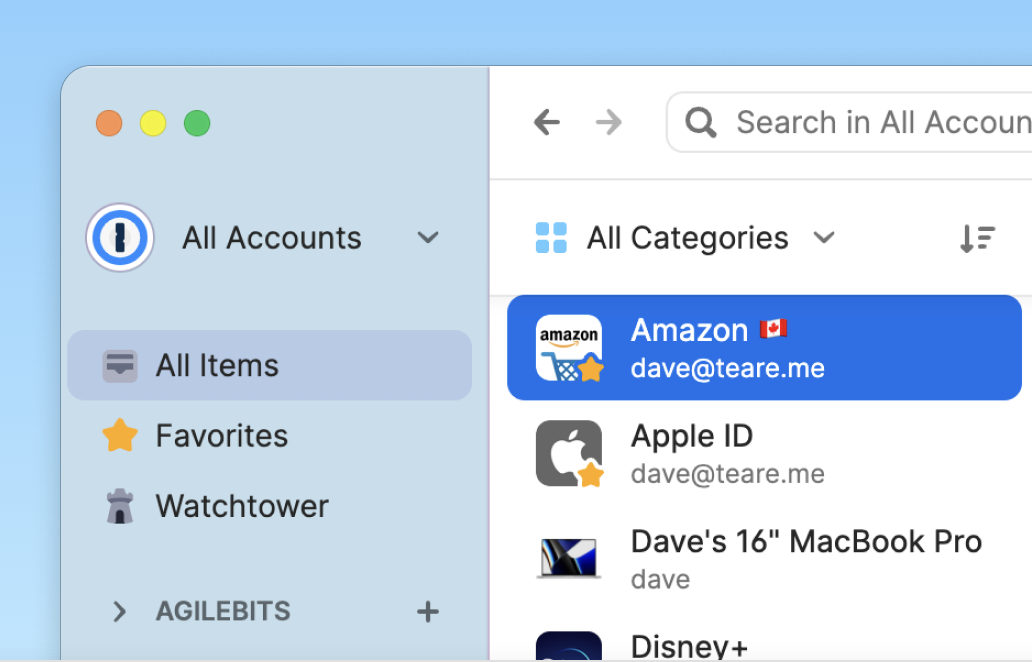Open the All Categories dropdown
1032x662 pixels.
(x=686, y=238)
